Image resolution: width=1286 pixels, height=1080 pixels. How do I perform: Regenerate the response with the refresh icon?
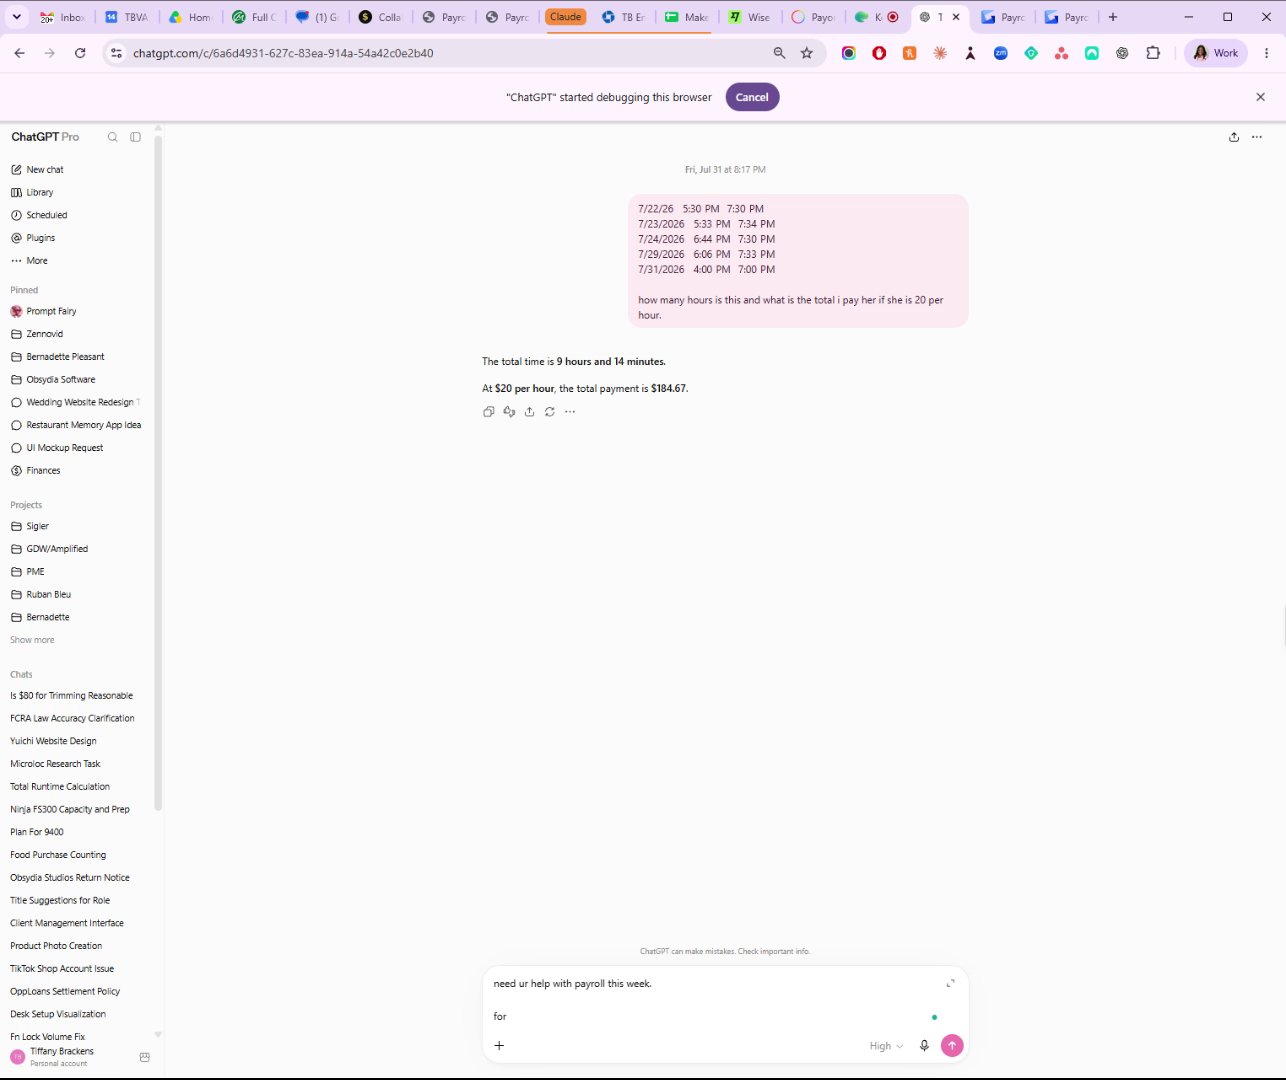550,412
